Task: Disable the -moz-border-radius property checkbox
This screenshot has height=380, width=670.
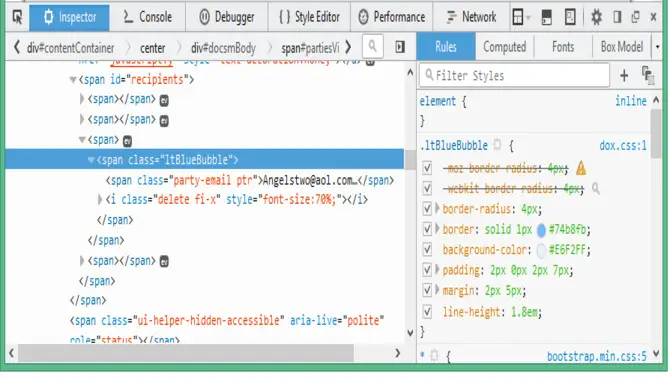Action: (427, 168)
